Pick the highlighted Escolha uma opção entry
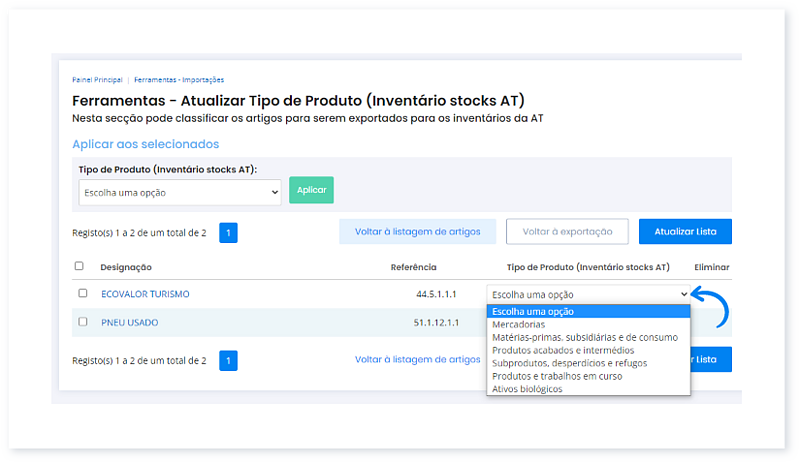Screen dimensions: 800x463 point(533,312)
